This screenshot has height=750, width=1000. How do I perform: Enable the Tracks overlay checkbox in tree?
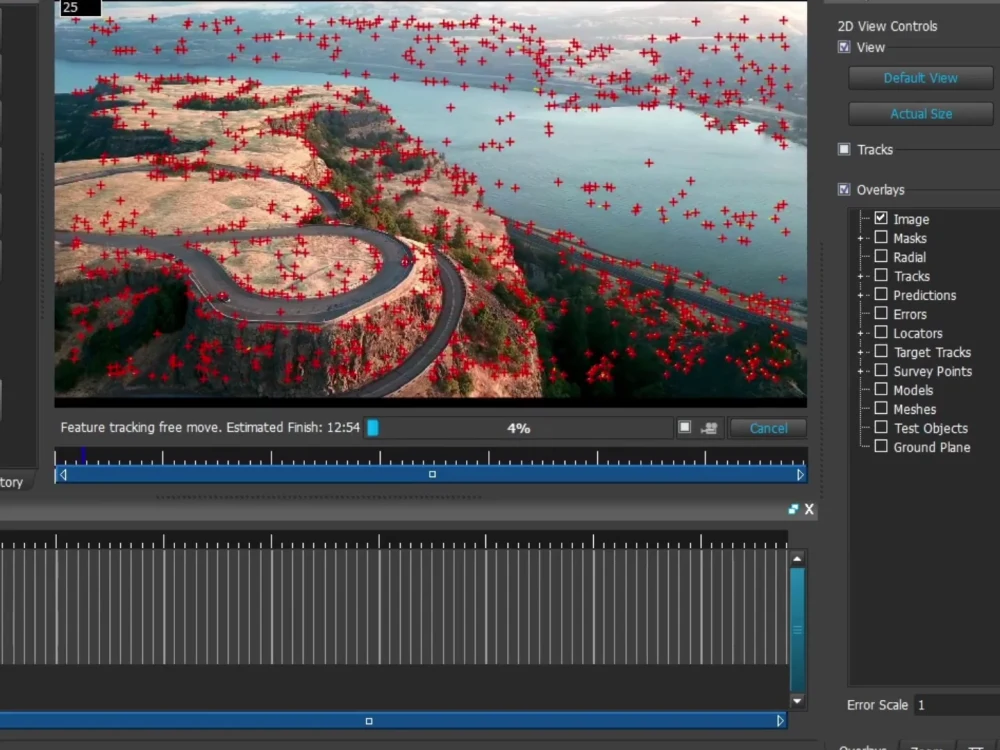[x=881, y=276]
